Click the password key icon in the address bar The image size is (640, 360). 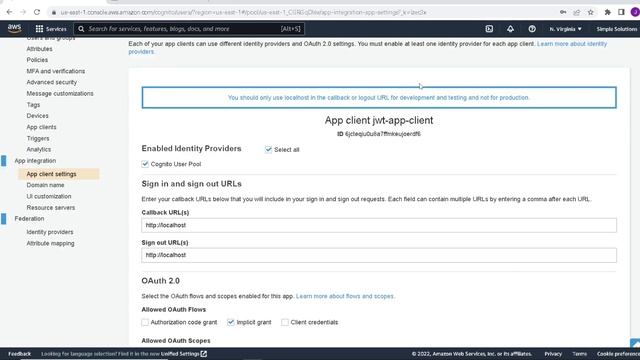point(563,12)
